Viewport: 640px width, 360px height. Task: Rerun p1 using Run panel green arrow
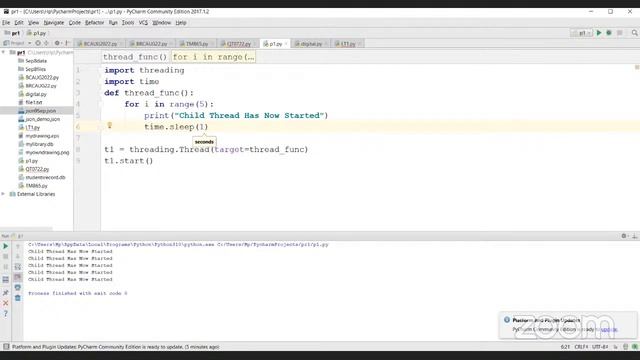coord(6,246)
